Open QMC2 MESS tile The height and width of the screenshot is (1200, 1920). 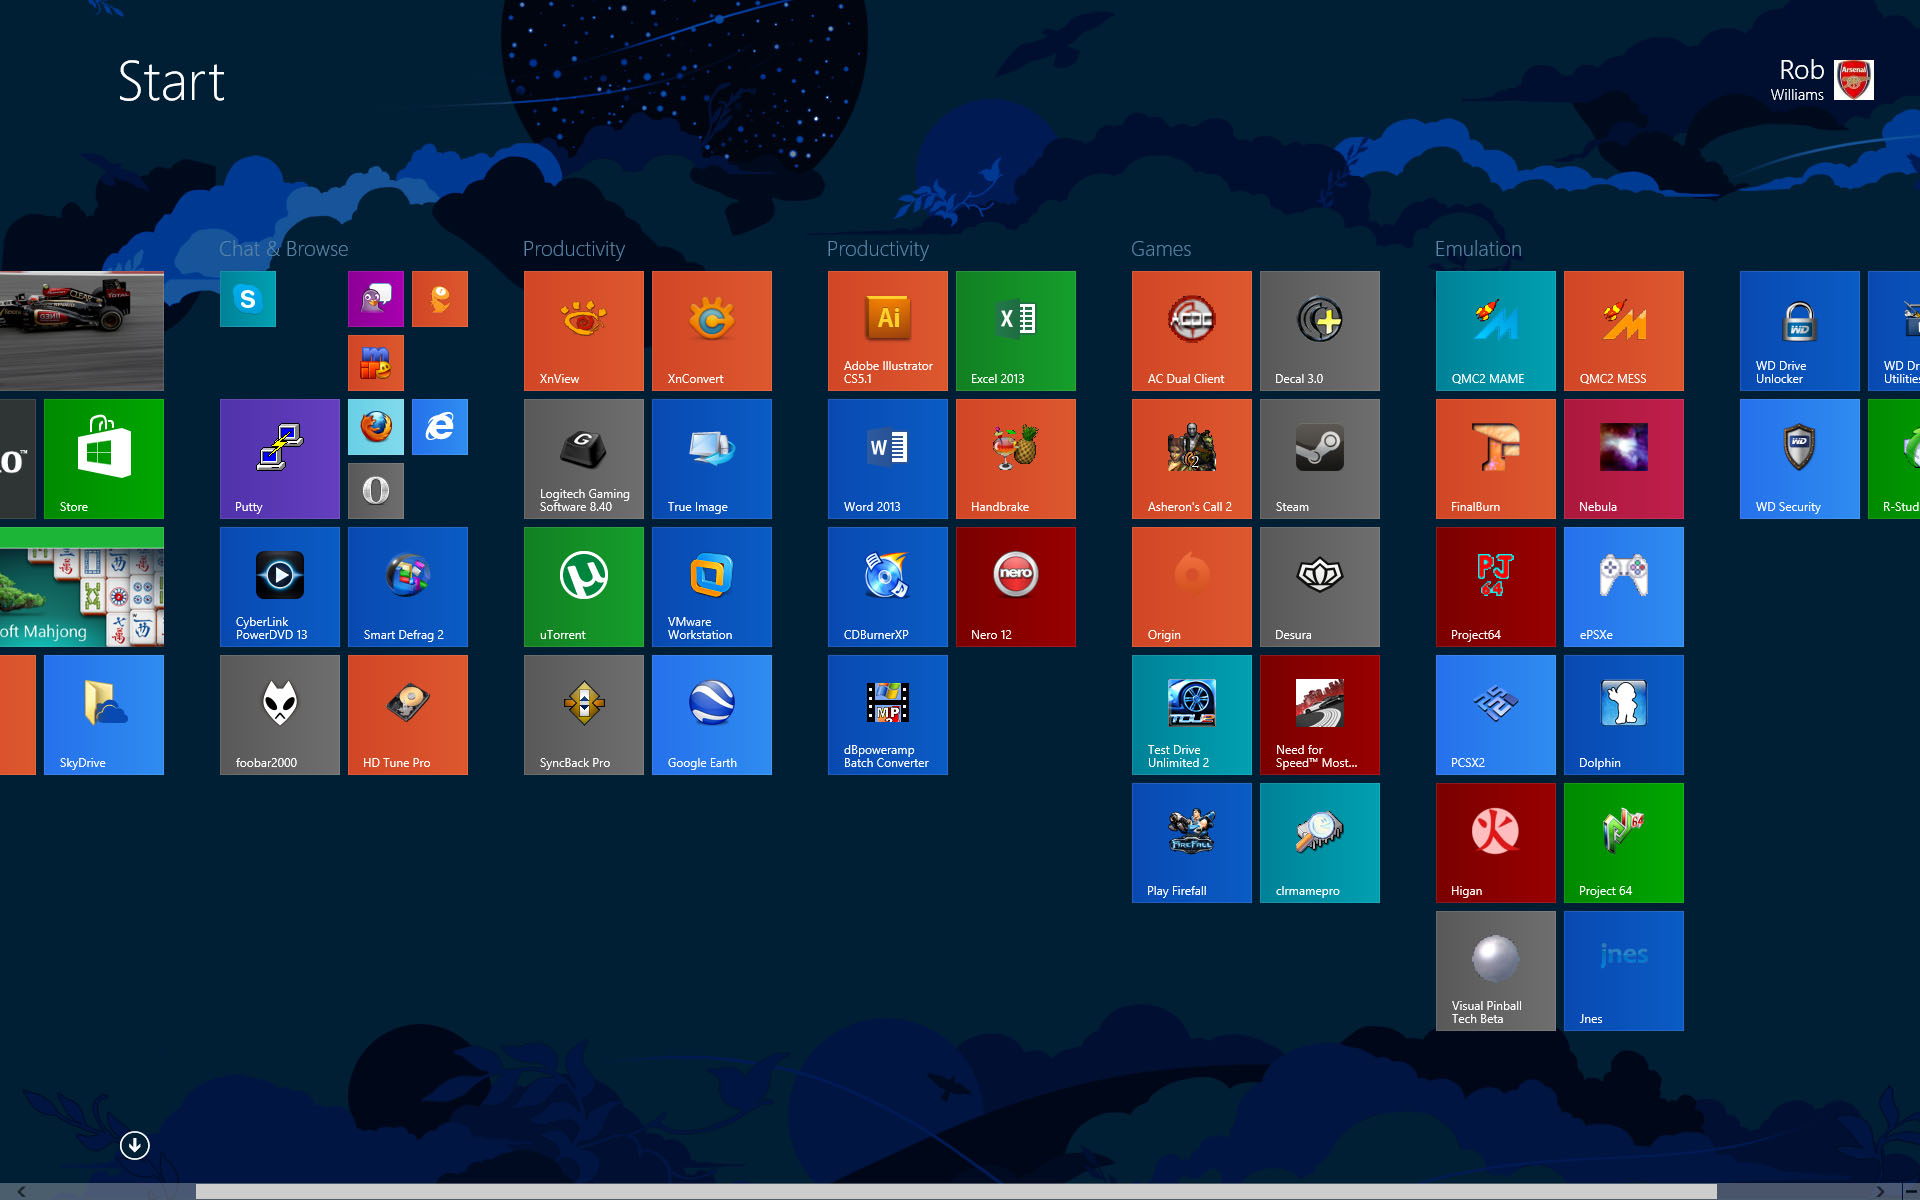(x=1624, y=331)
